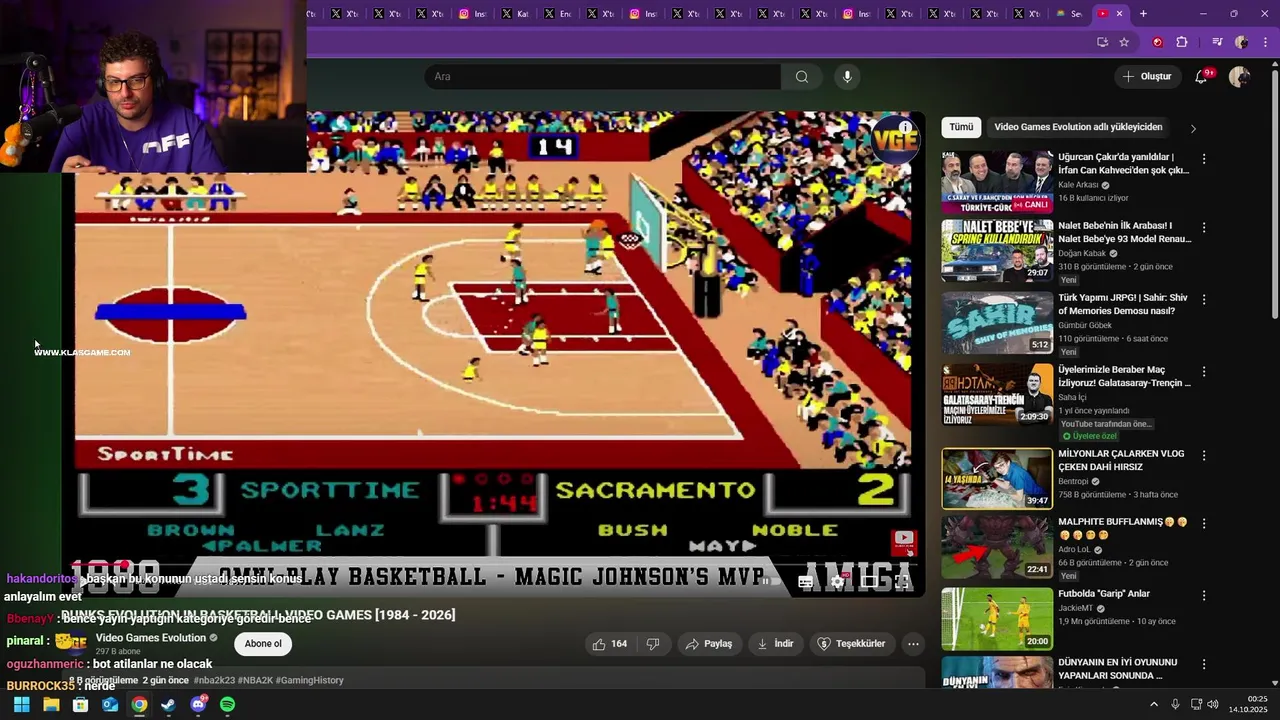This screenshot has width=1280, height=720.
Task: Click the red extension icon in toolbar
Action: pos(1158,42)
